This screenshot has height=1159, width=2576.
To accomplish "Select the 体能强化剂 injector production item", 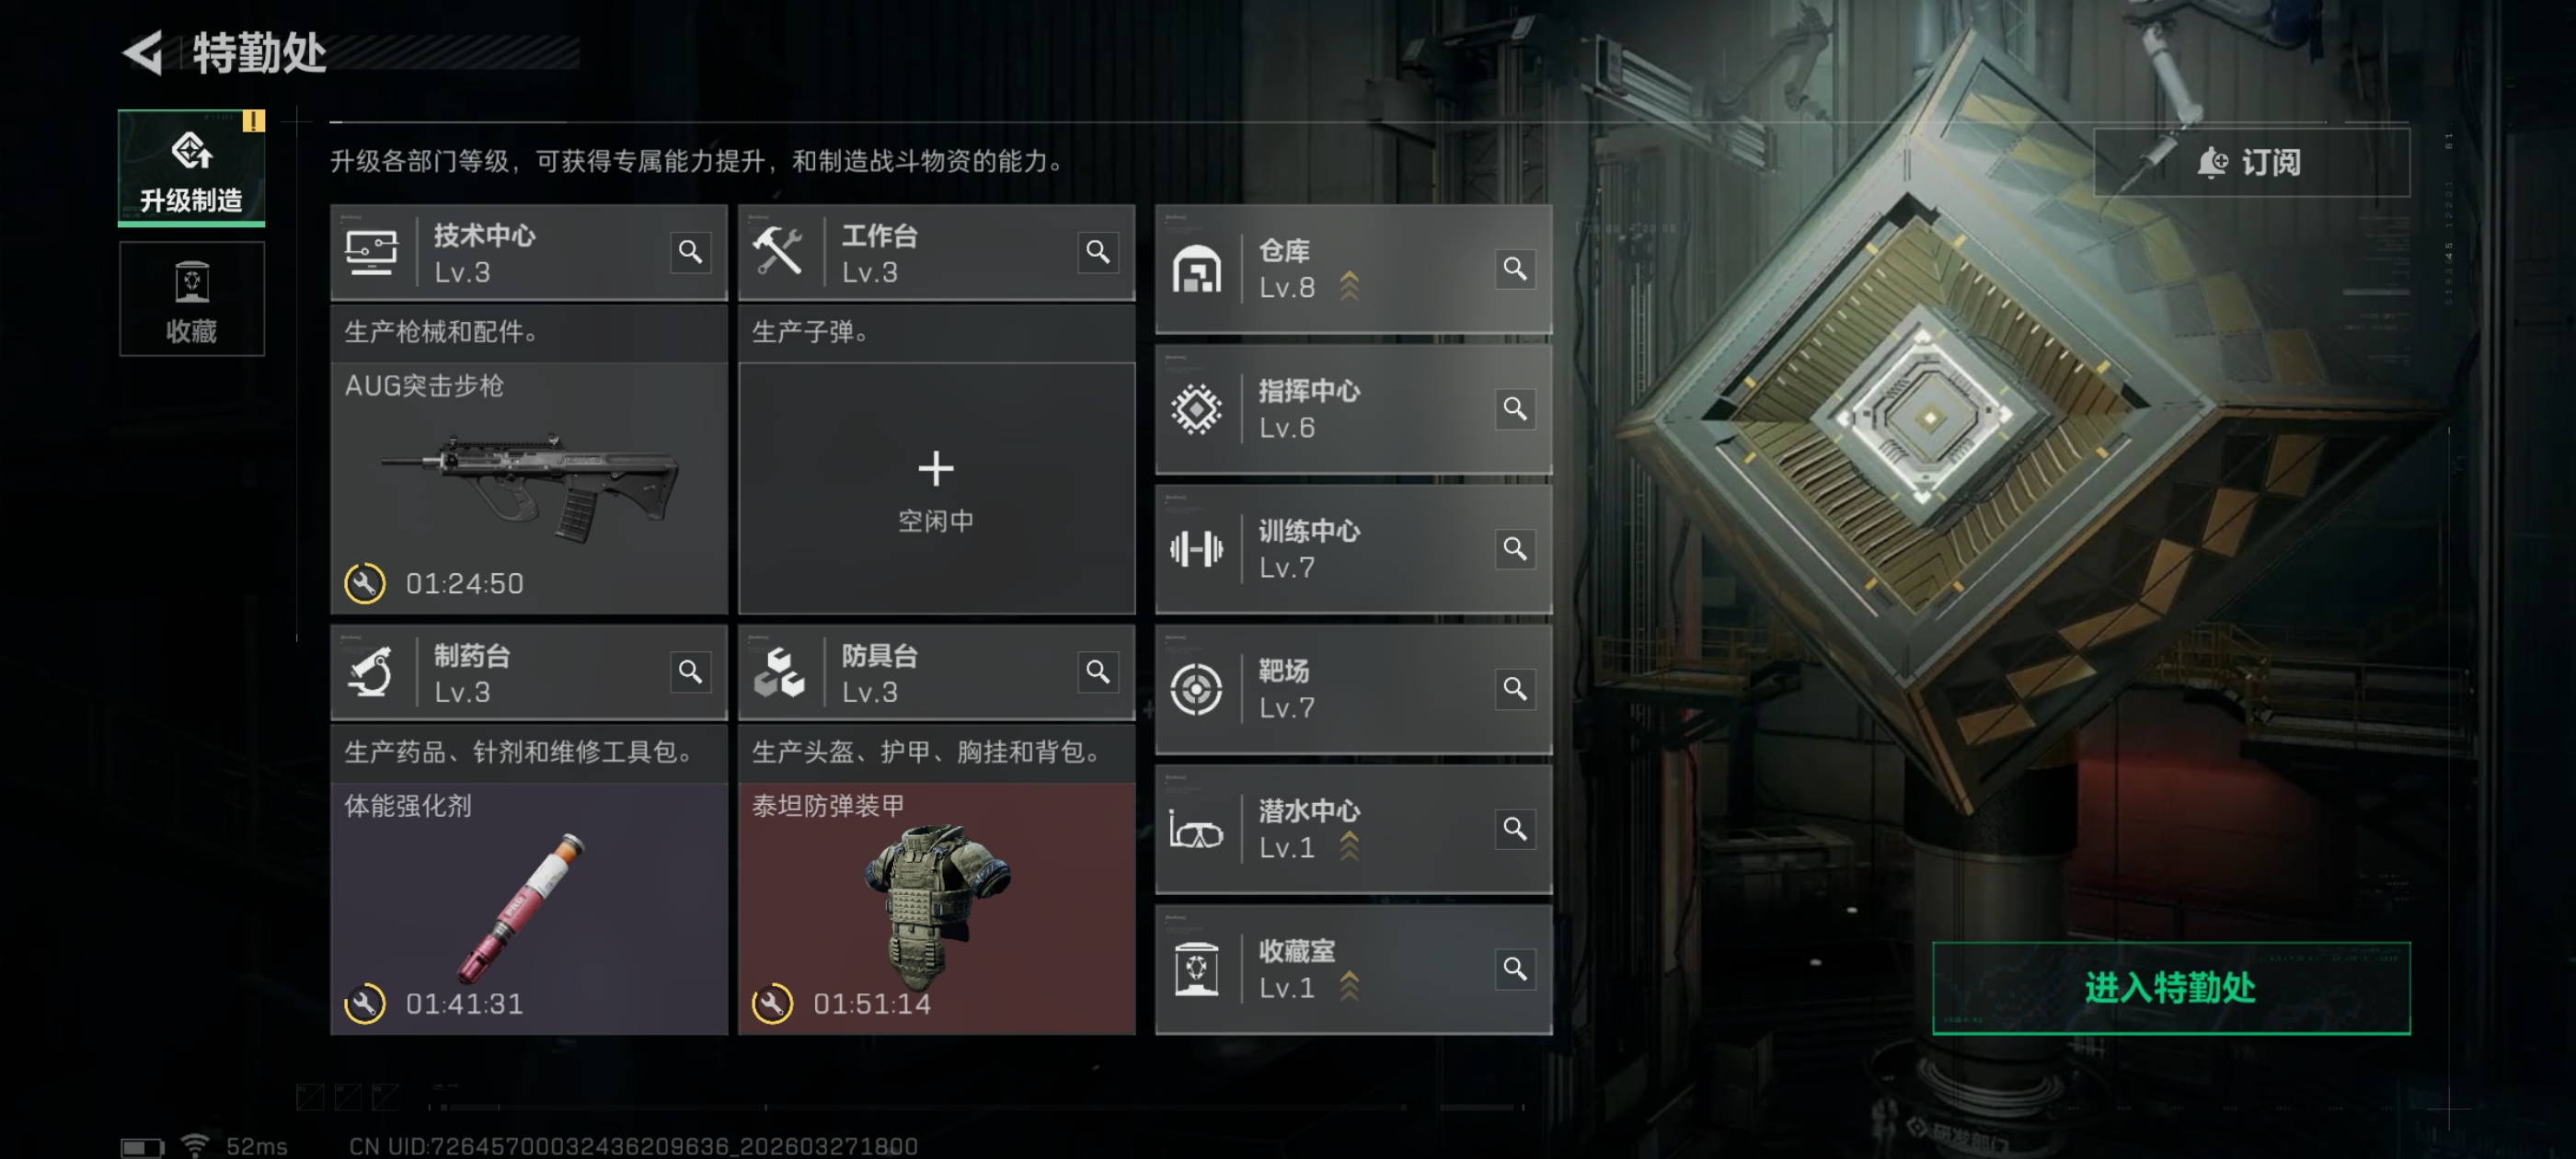I will pyautogui.click(x=529, y=908).
